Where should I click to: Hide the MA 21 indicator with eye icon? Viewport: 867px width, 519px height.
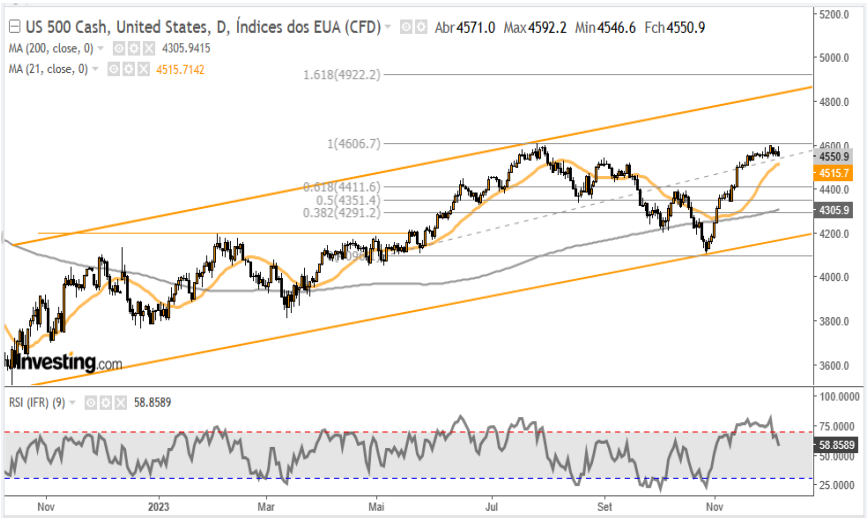coord(114,70)
